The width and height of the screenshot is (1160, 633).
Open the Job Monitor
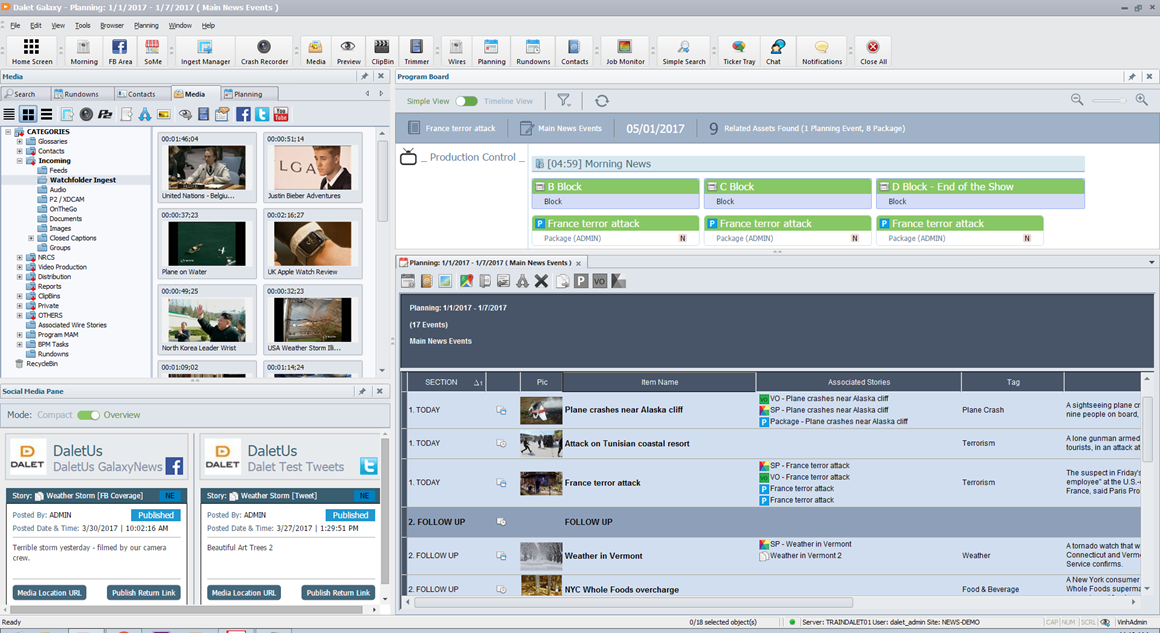tap(624, 51)
